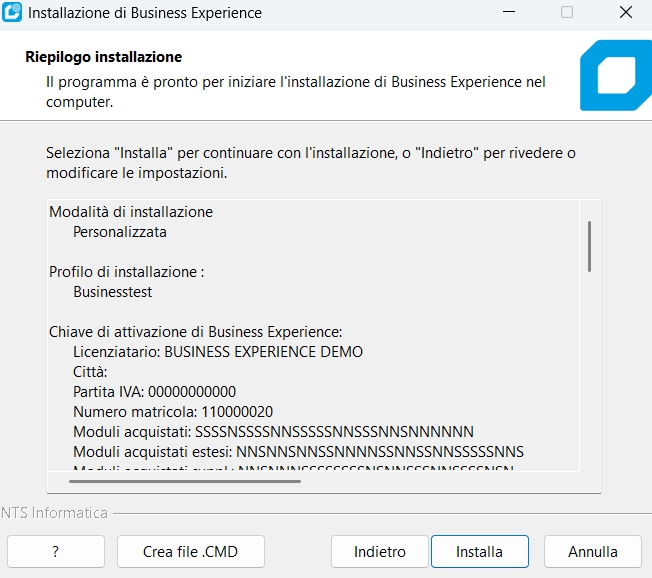Viewport: 652px width, 578px height.
Task: Cancel setup with the Annulla button
Action: [593, 551]
